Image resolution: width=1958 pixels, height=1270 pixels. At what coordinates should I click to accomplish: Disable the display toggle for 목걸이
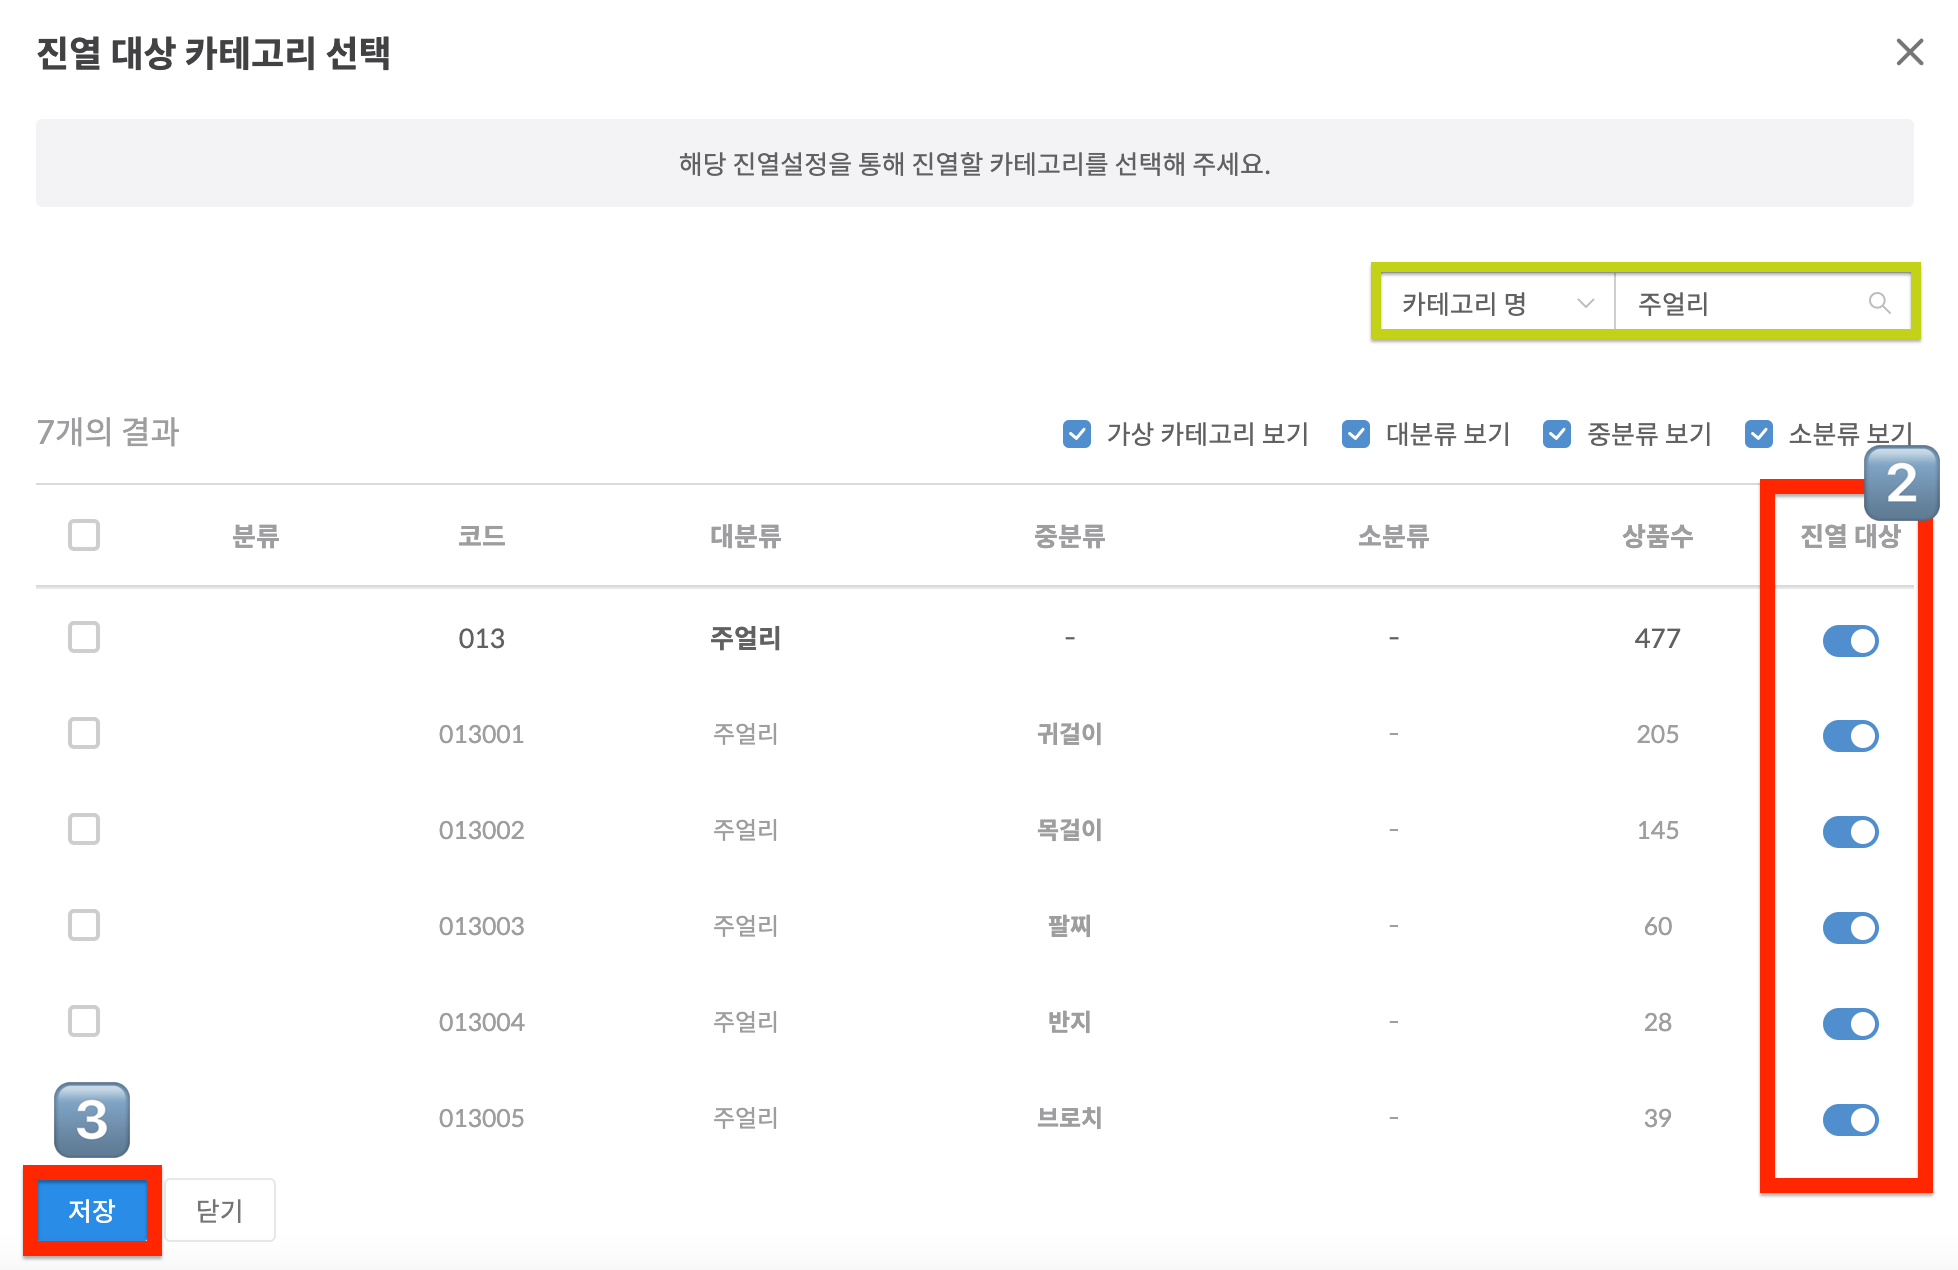click(1850, 831)
